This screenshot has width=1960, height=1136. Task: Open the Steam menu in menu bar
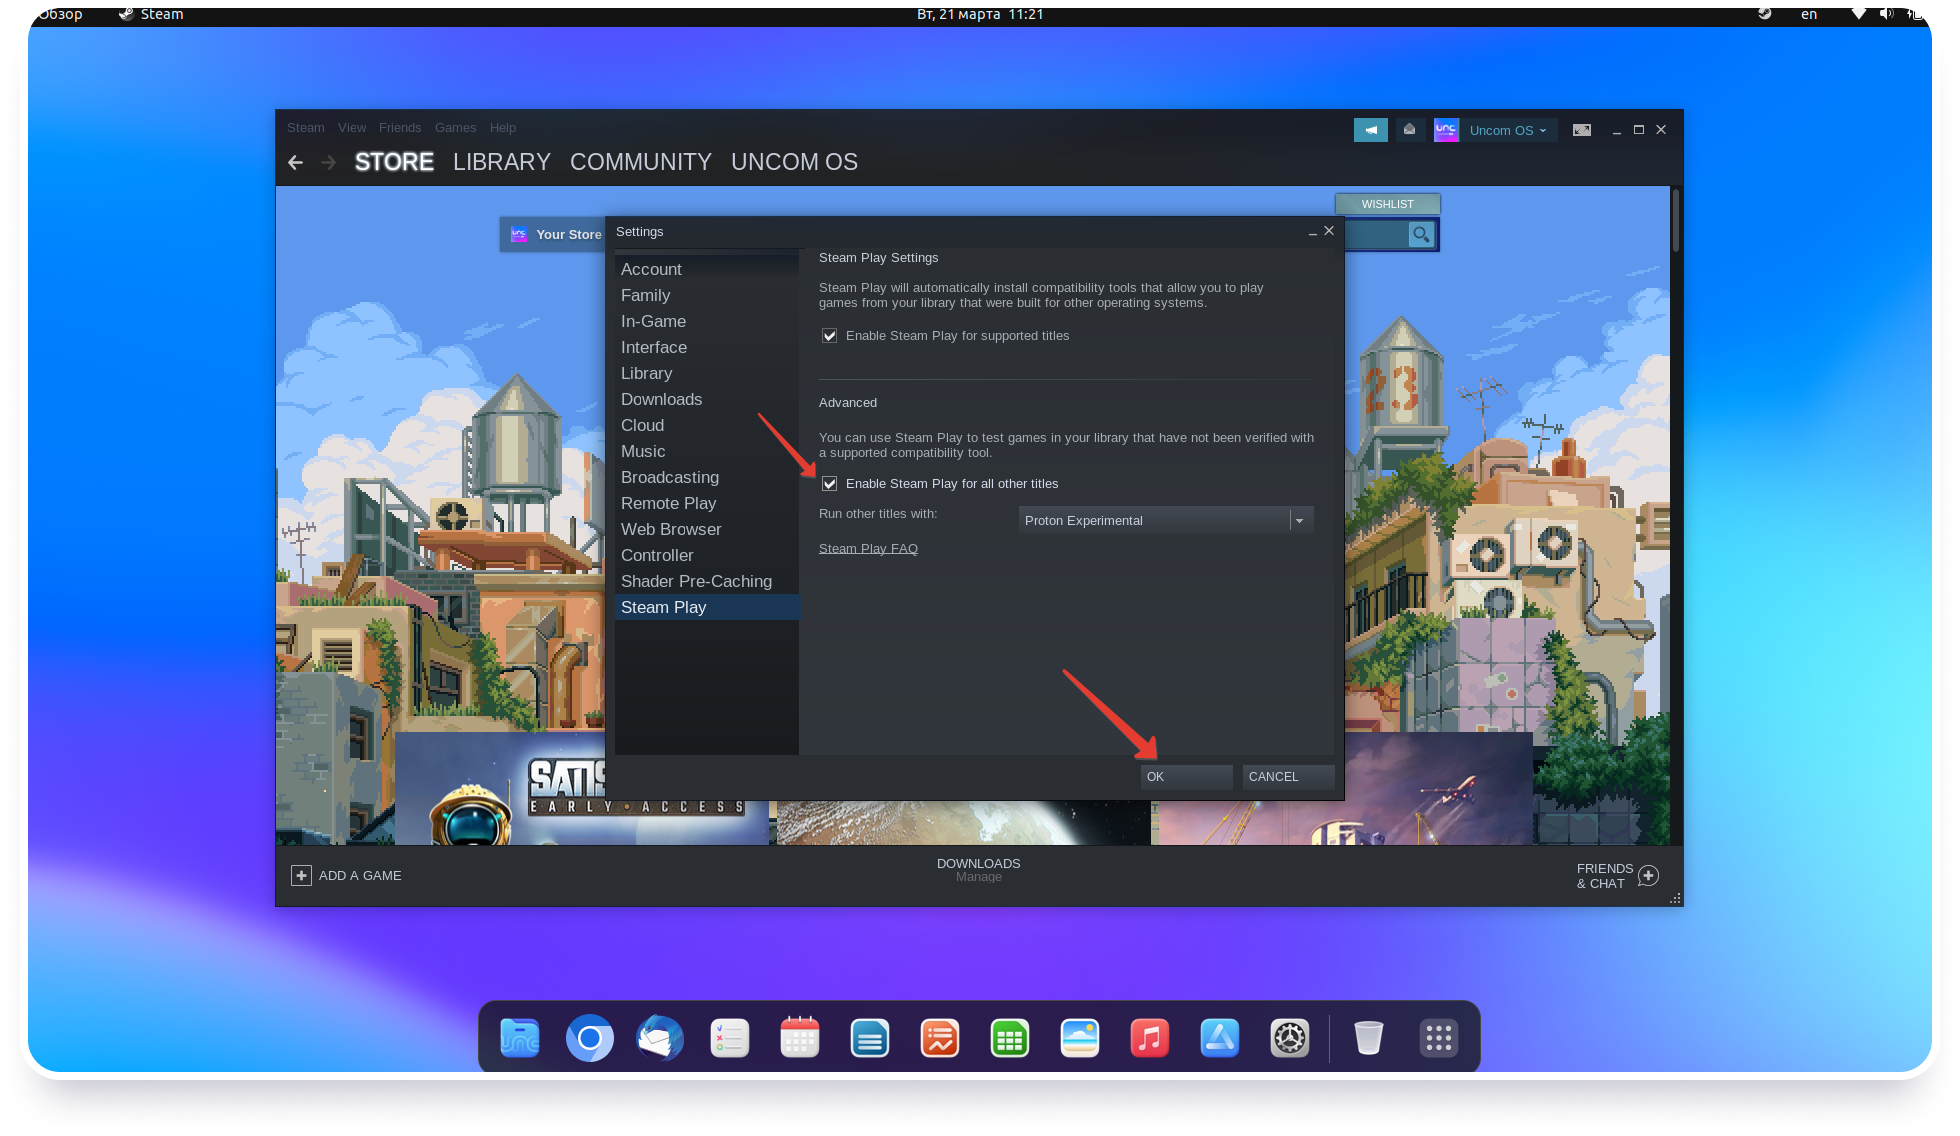[306, 127]
